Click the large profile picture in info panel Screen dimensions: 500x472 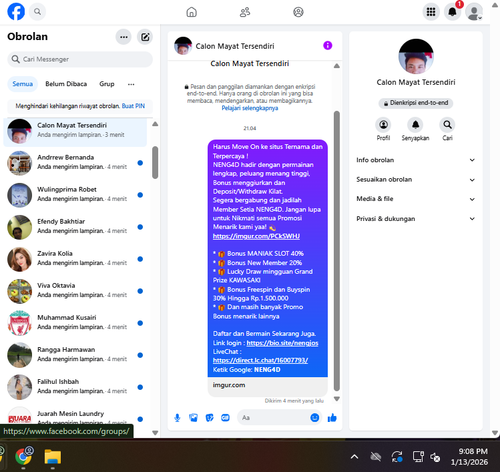[416, 56]
